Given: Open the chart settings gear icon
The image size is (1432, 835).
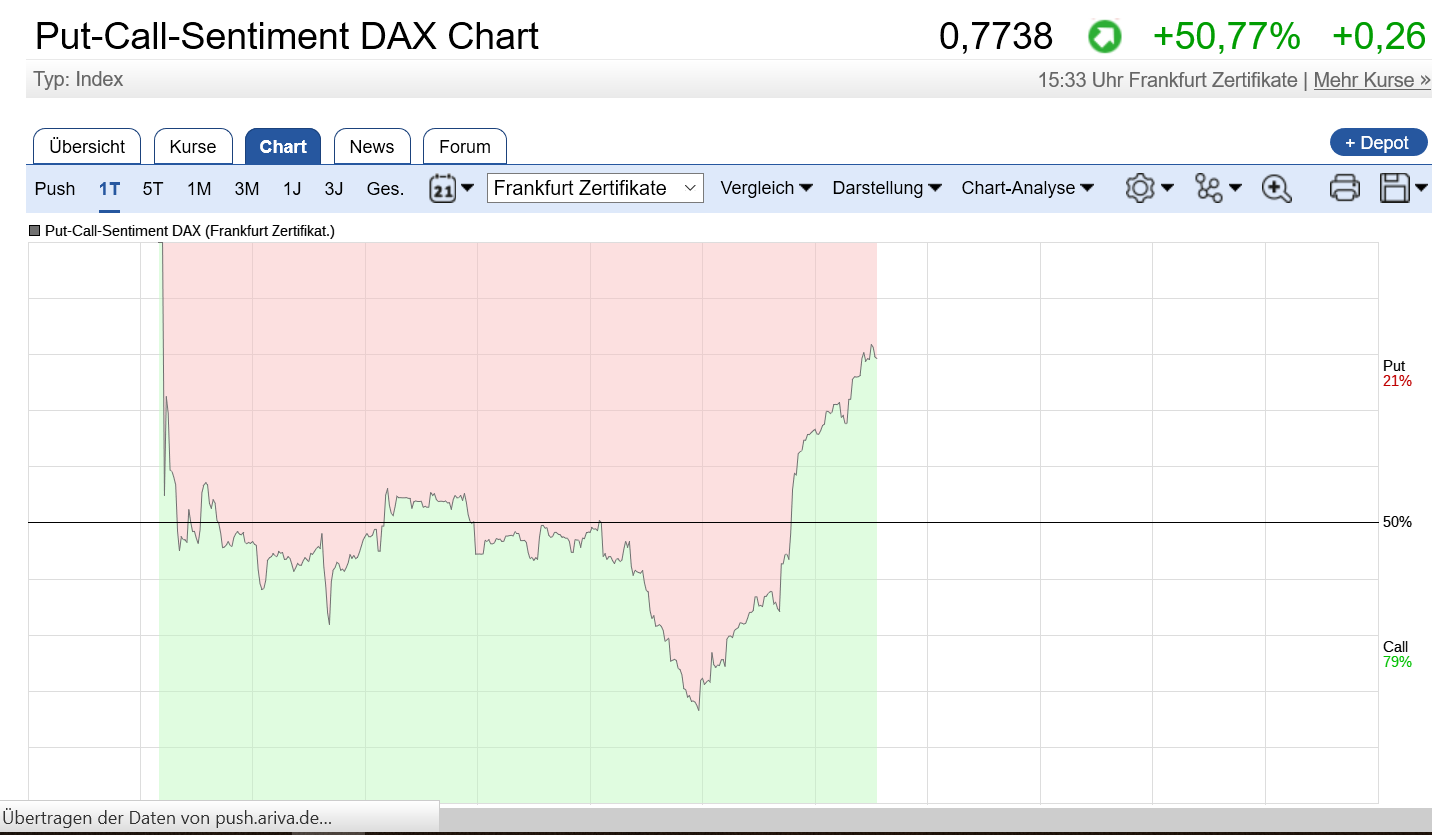Looking at the screenshot, I should click(x=1141, y=187).
